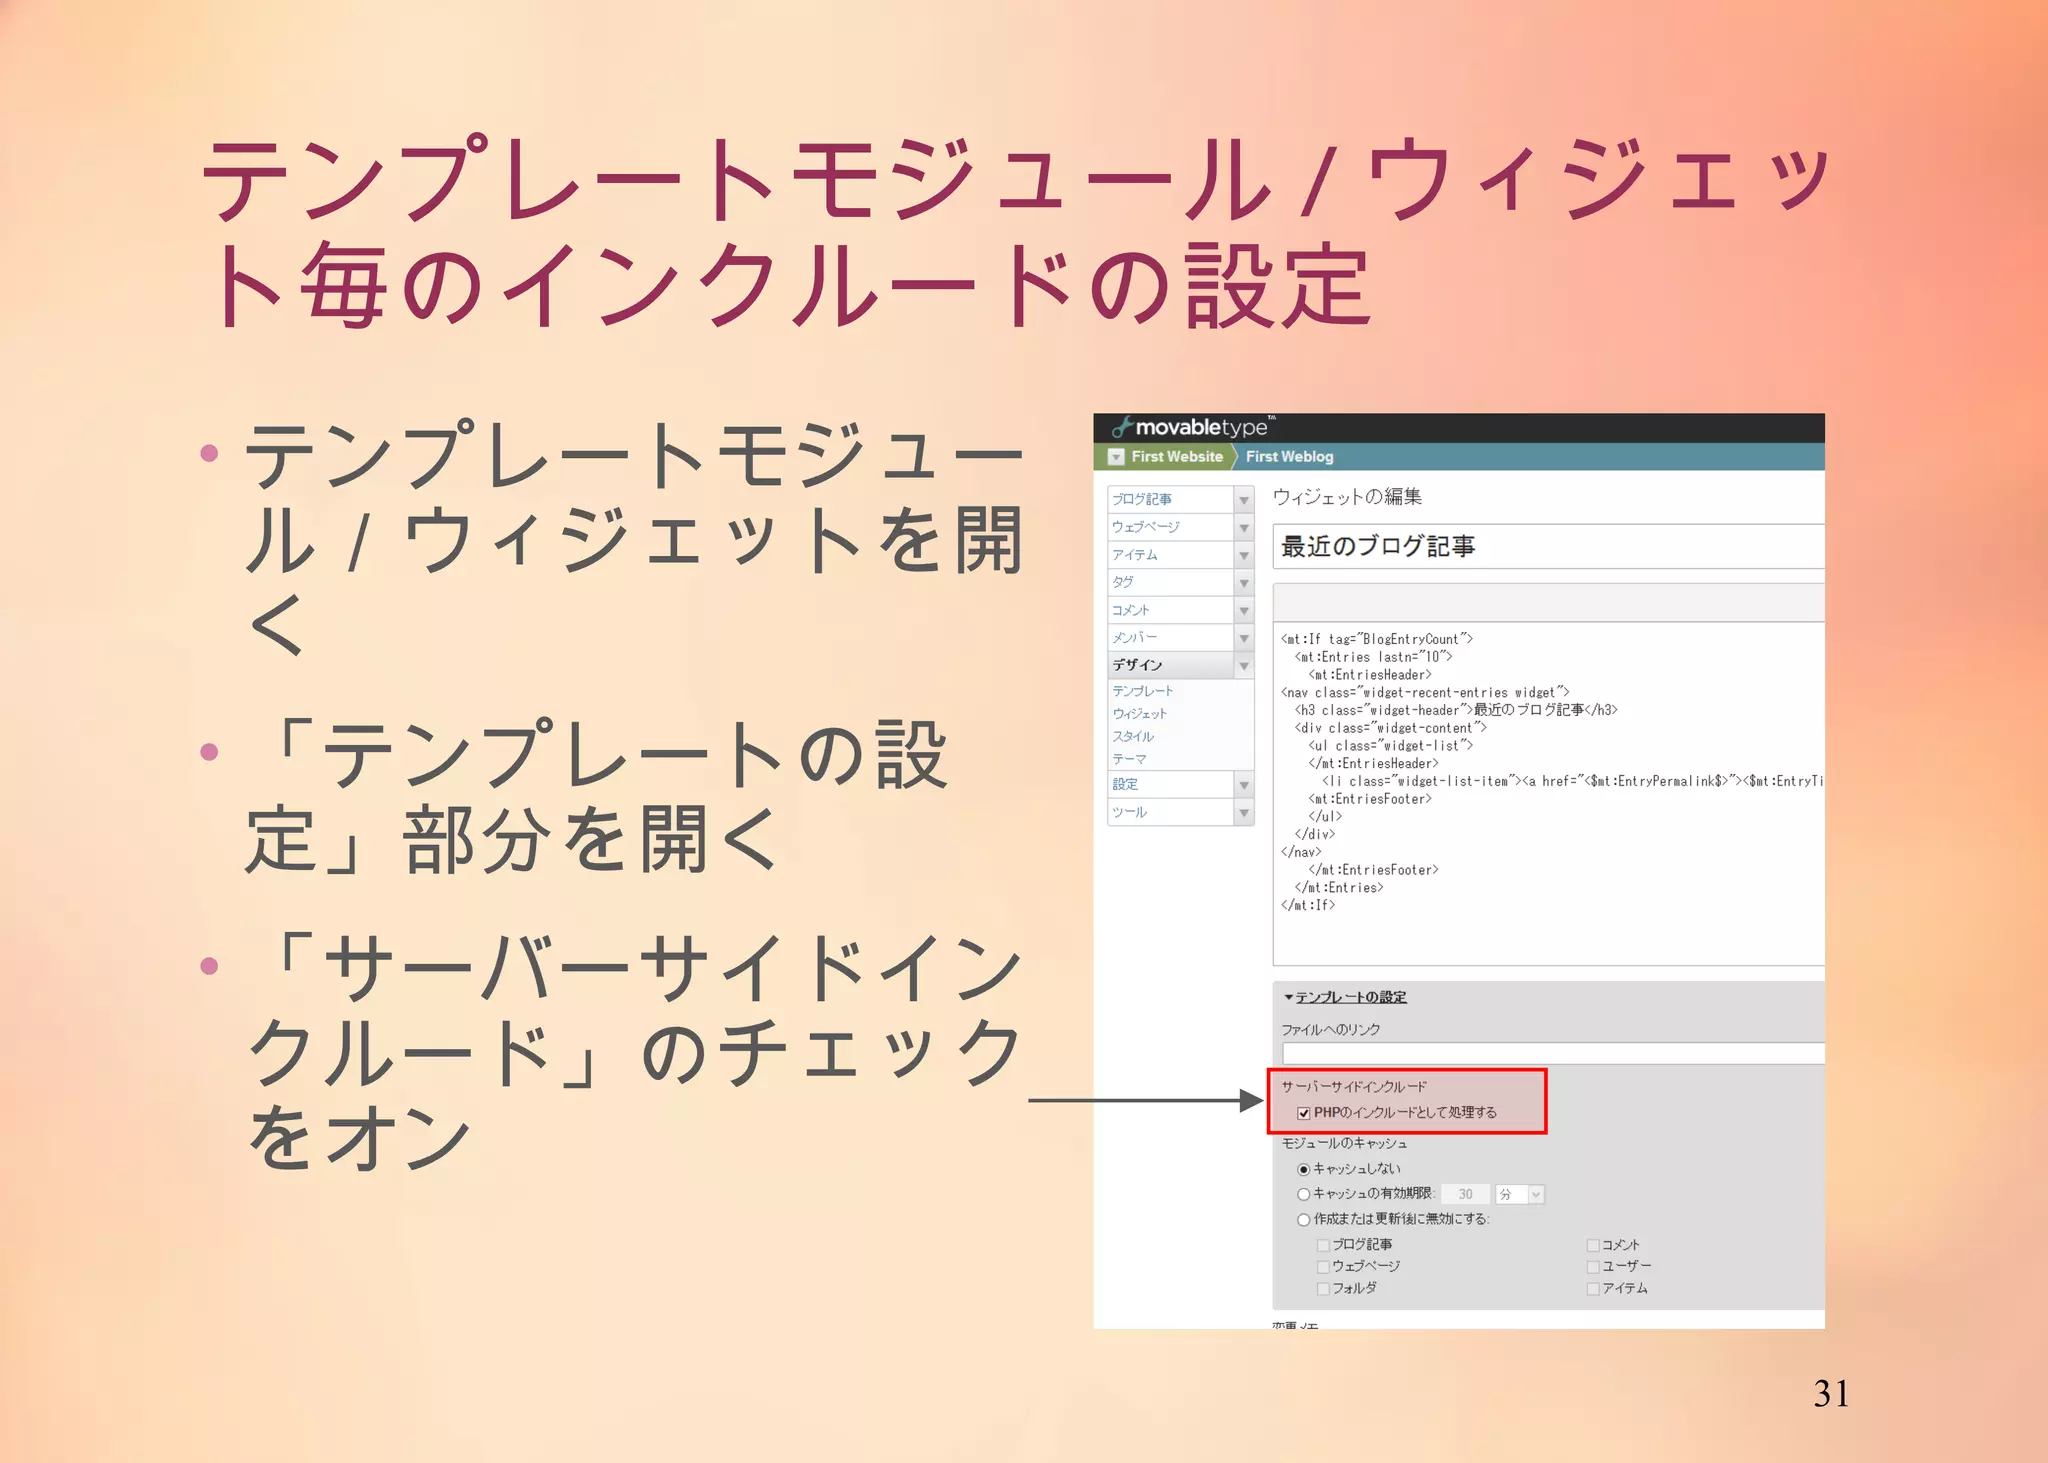Open the 分 time unit dropdown
Image resolution: width=2048 pixels, height=1463 pixels.
click(x=1520, y=1194)
